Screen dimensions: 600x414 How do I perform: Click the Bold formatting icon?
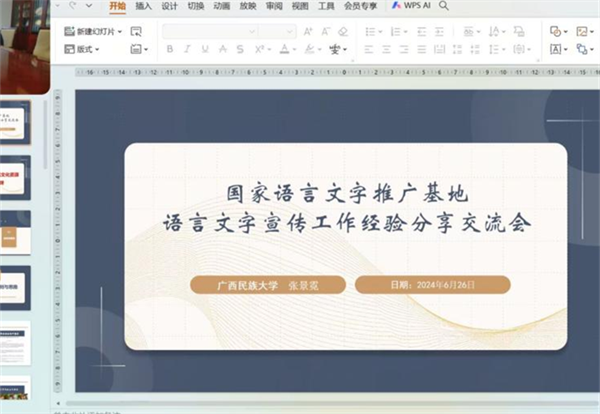(x=170, y=49)
